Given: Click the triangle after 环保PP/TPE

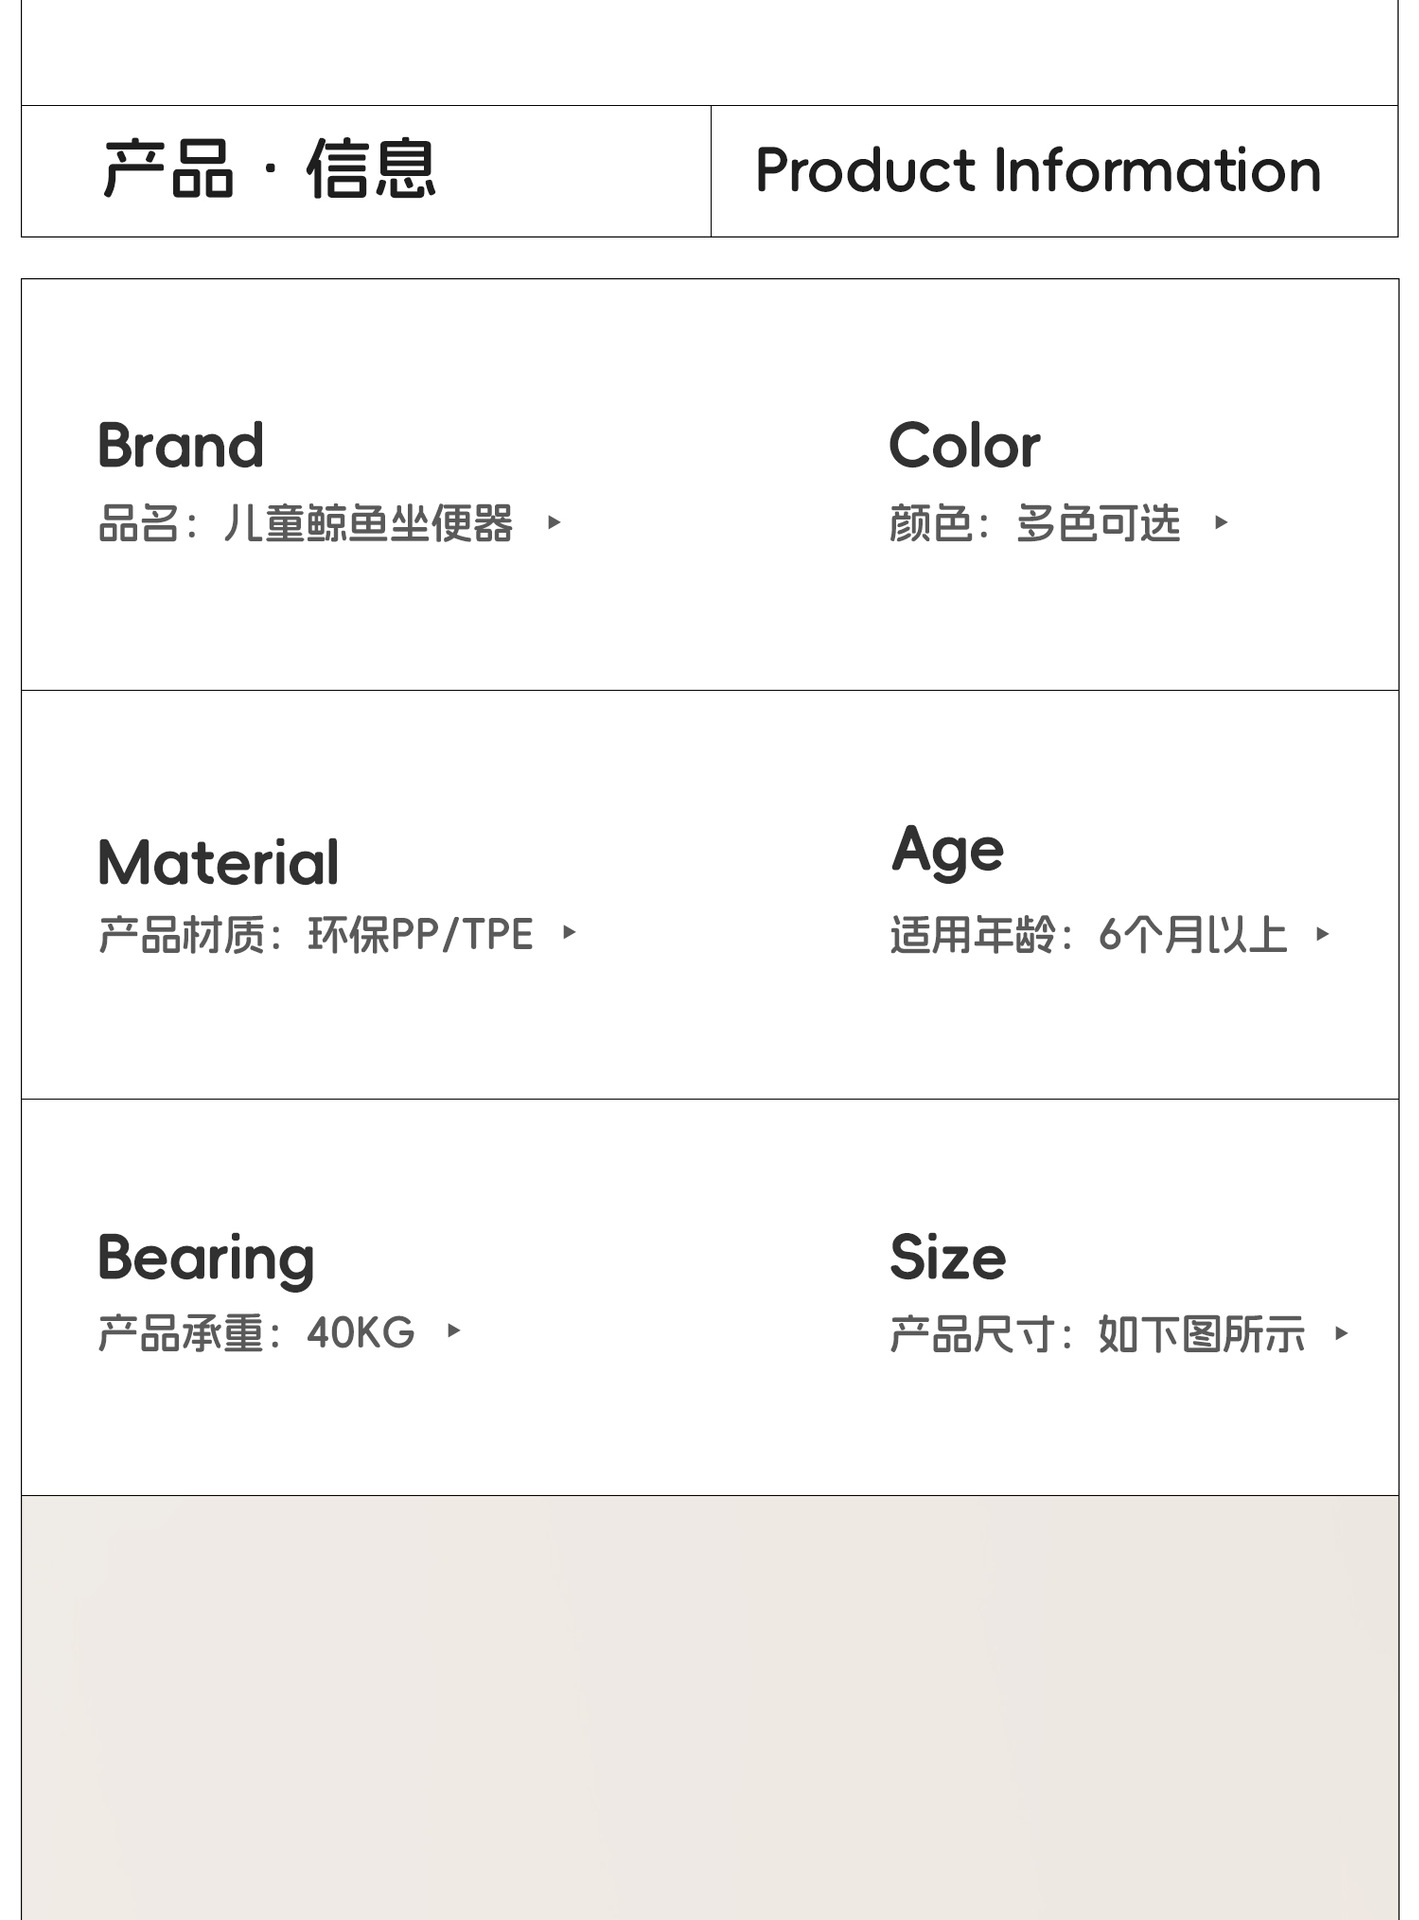Looking at the screenshot, I should coord(569,932).
